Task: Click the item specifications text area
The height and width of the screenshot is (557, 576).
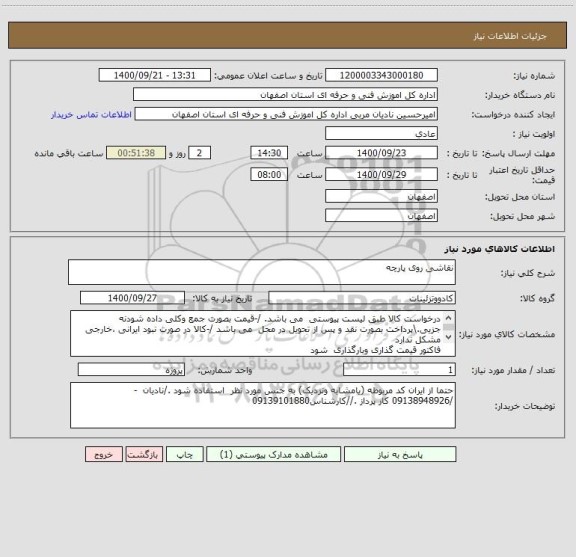Action: pyautogui.click(x=263, y=334)
